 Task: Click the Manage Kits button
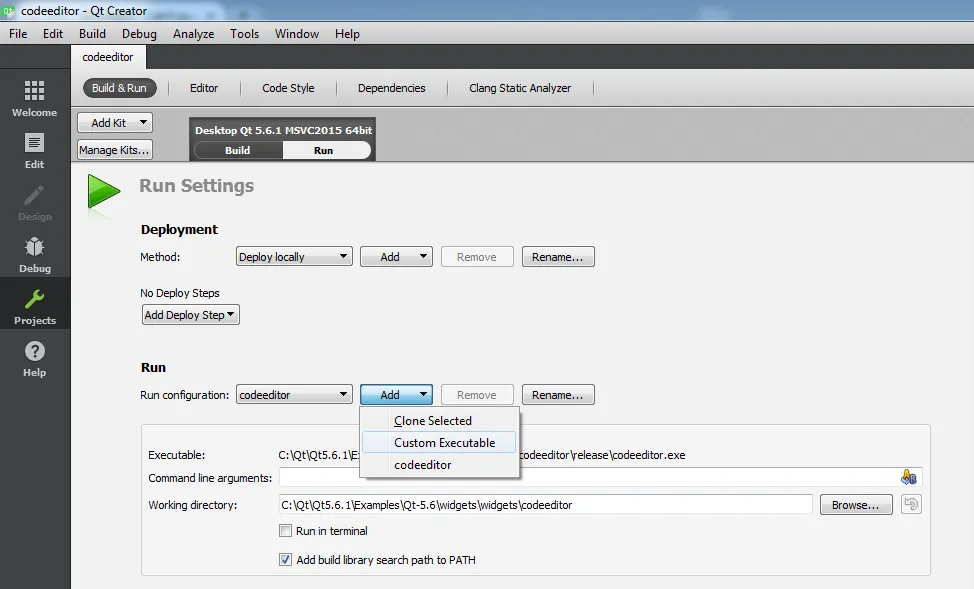pyautogui.click(x=115, y=150)
